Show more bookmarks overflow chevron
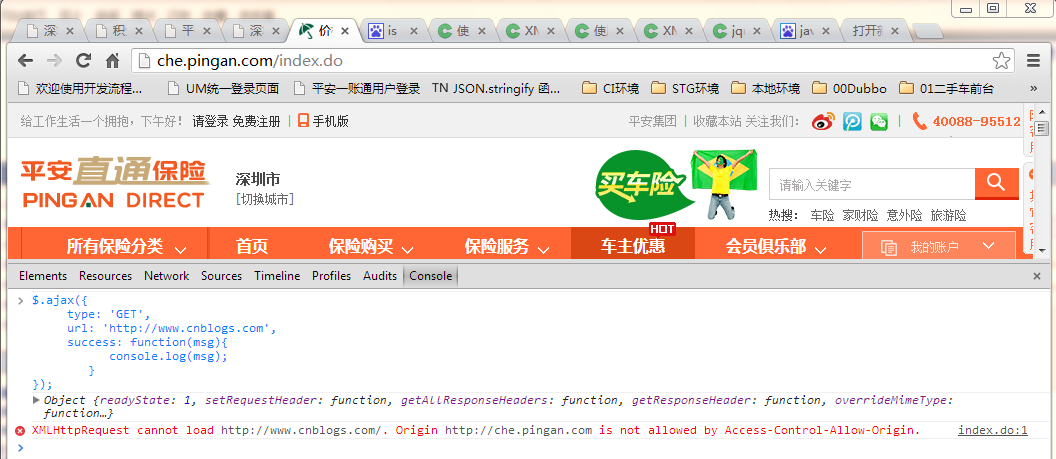The width and height of the screenshot is (1056, 459). tap(1034, 88)
